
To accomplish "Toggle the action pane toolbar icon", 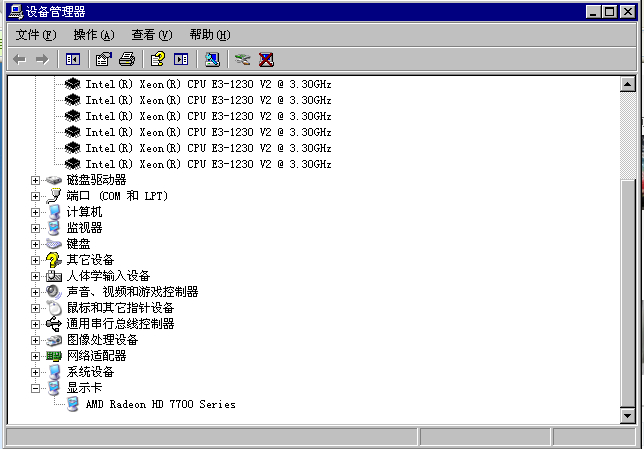I will click(181, 60).
